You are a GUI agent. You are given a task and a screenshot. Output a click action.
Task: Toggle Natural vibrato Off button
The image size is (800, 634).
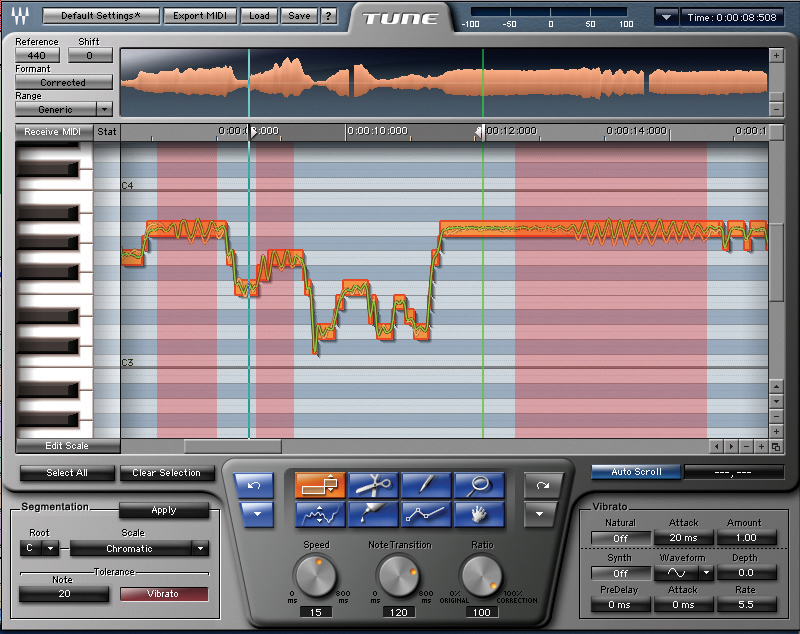[x=620, y=538]
